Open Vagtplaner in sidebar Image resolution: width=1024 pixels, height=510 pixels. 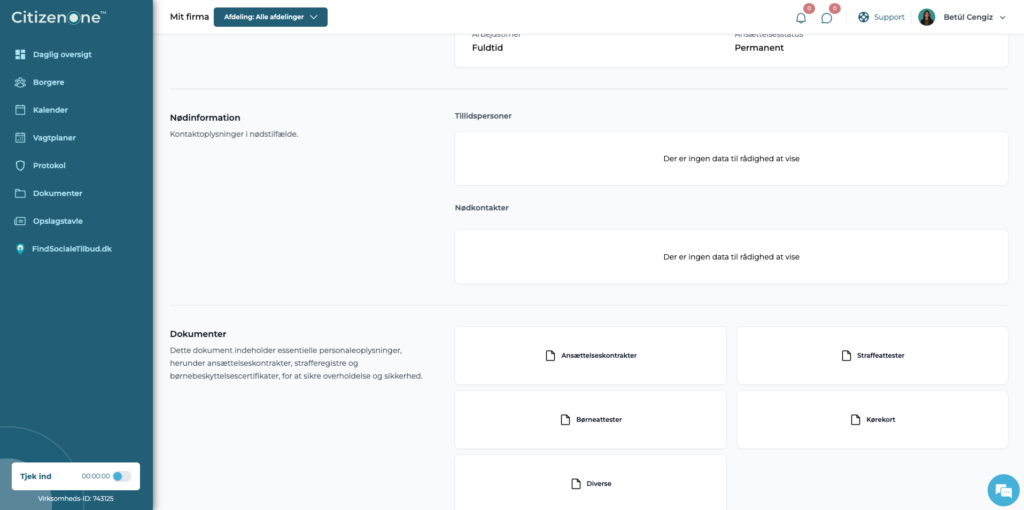click(x=54, y=138)
